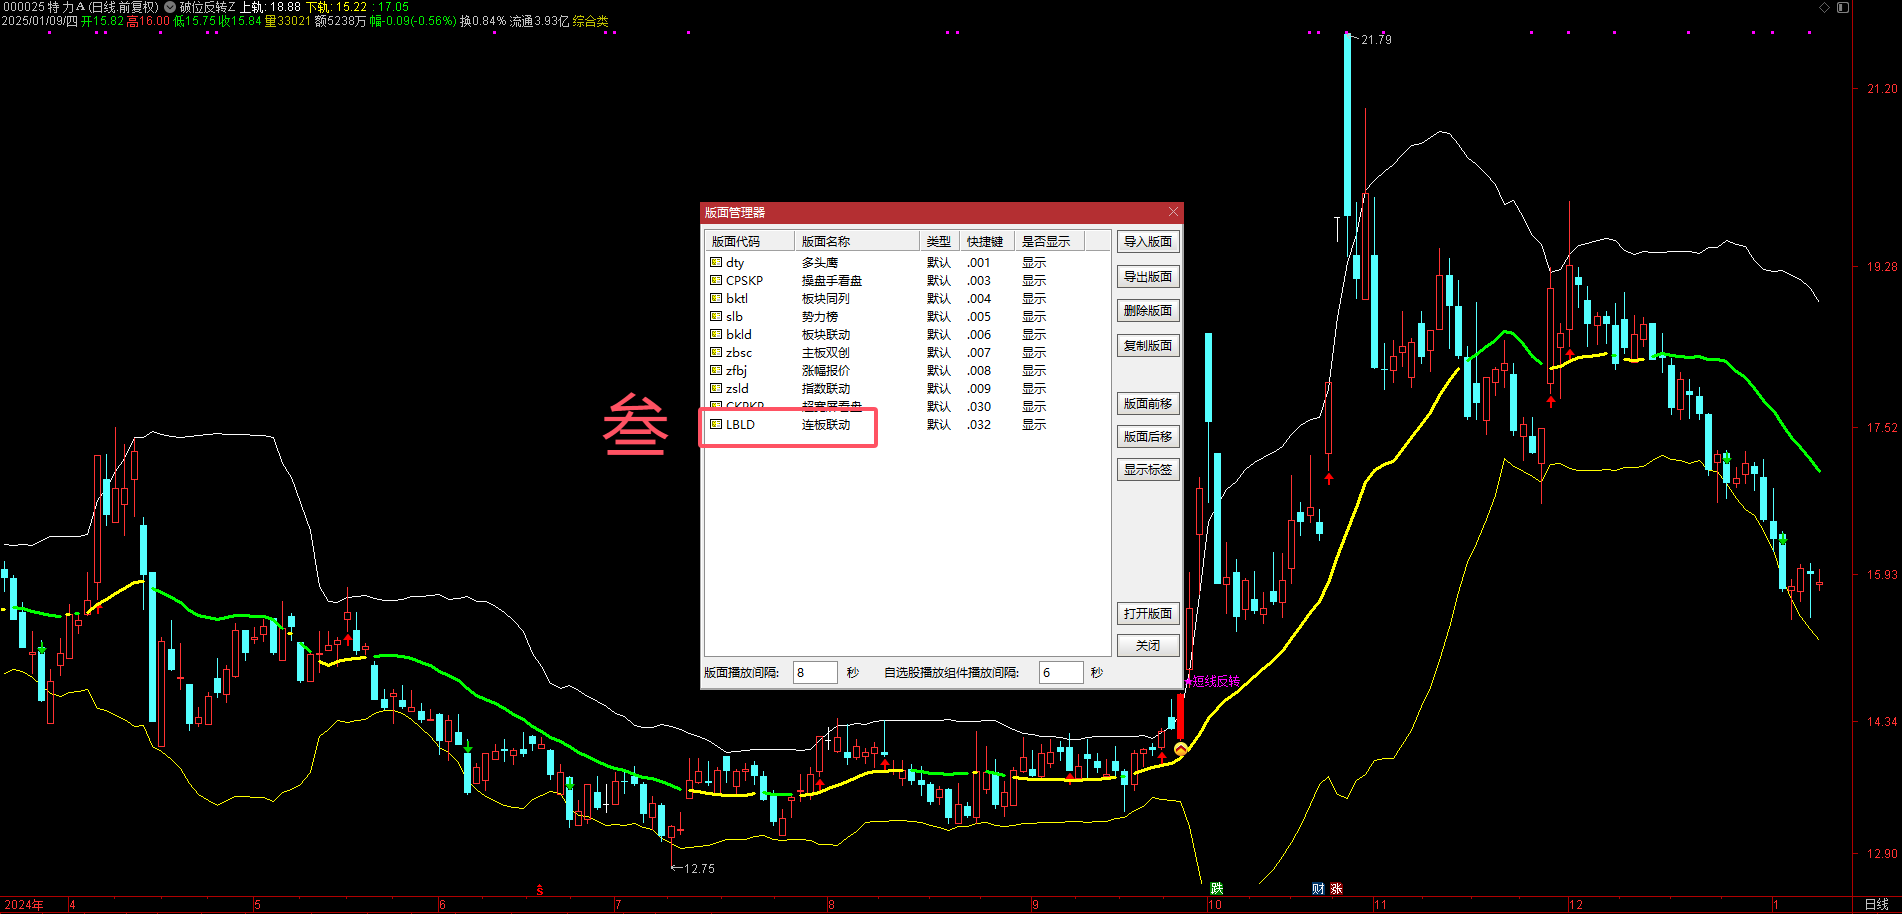This screenshot has height=914, width=1902.
Task: Click the orange circle signal icon on chart
Action: point(1181,749)
